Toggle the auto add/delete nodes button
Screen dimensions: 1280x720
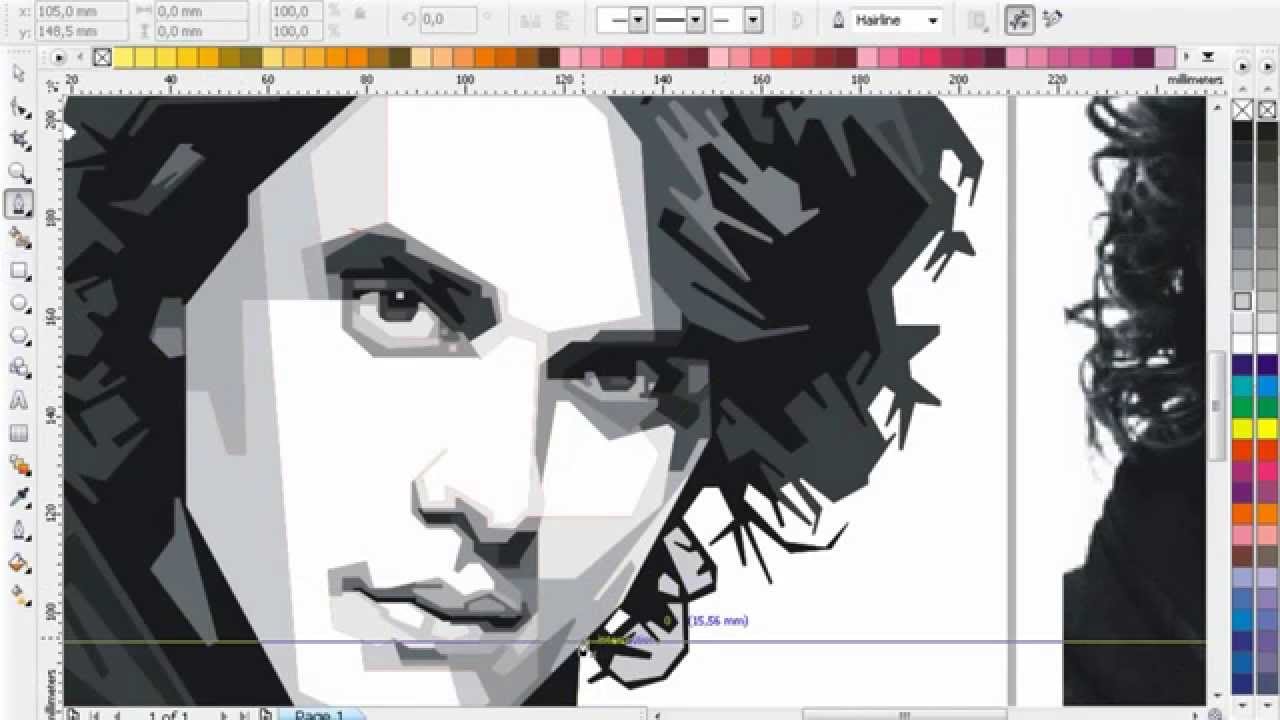[x=1051, y=19]
